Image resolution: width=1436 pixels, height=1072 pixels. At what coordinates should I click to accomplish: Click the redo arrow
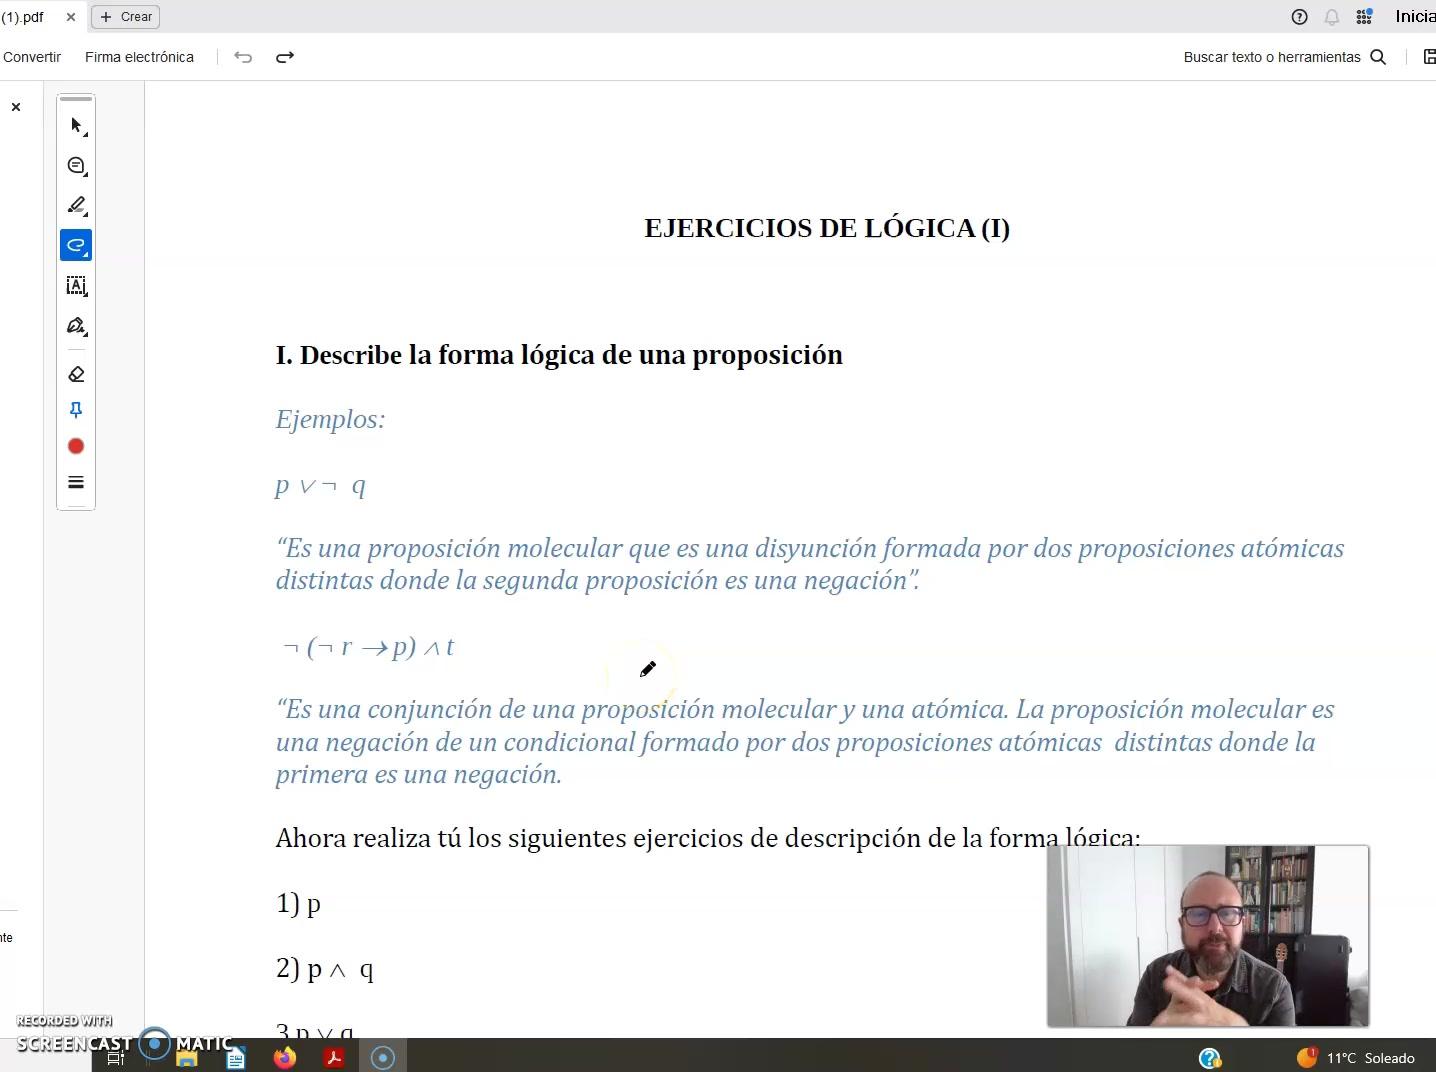[x=285, y=57]
